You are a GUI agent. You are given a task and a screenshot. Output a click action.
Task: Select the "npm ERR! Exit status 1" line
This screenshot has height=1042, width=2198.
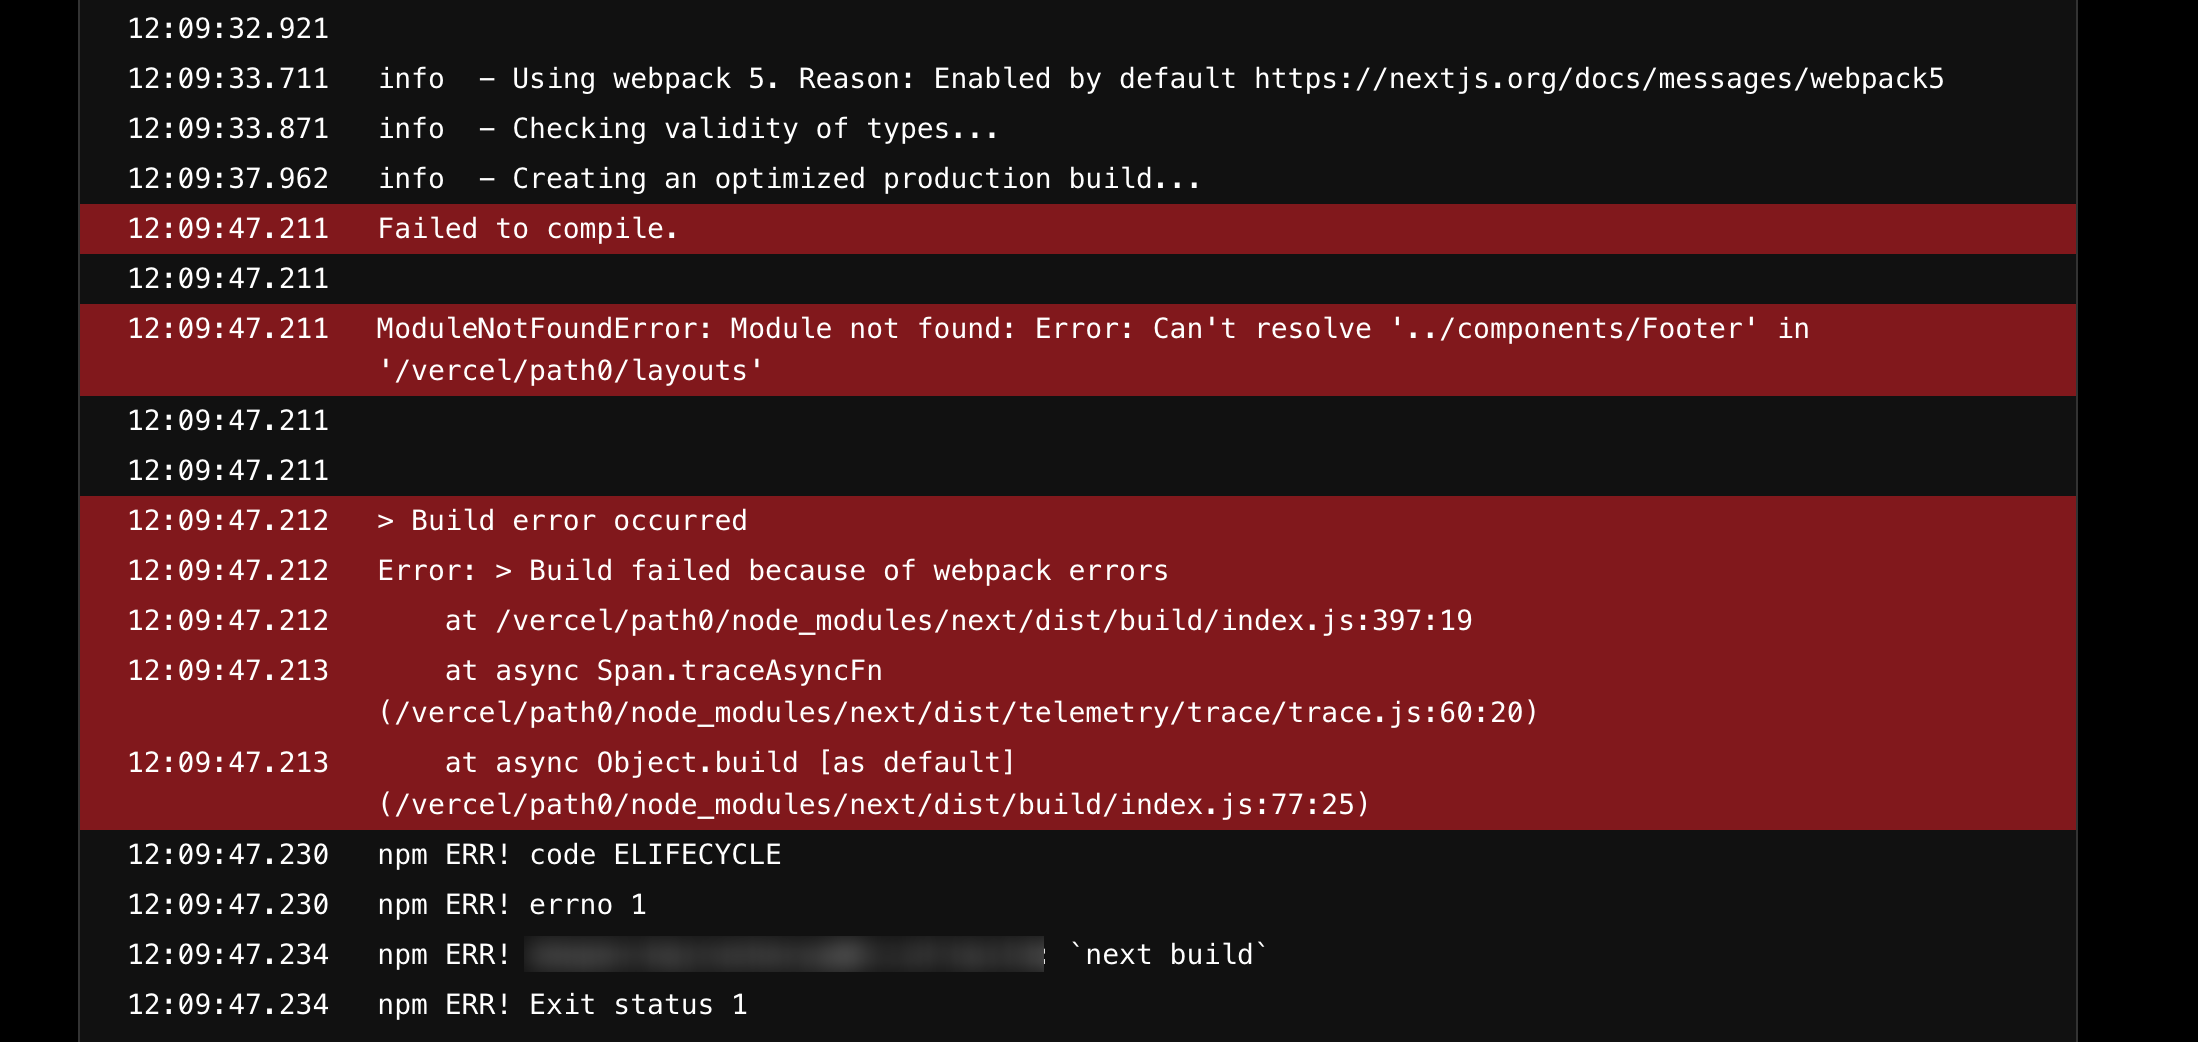562,1005
